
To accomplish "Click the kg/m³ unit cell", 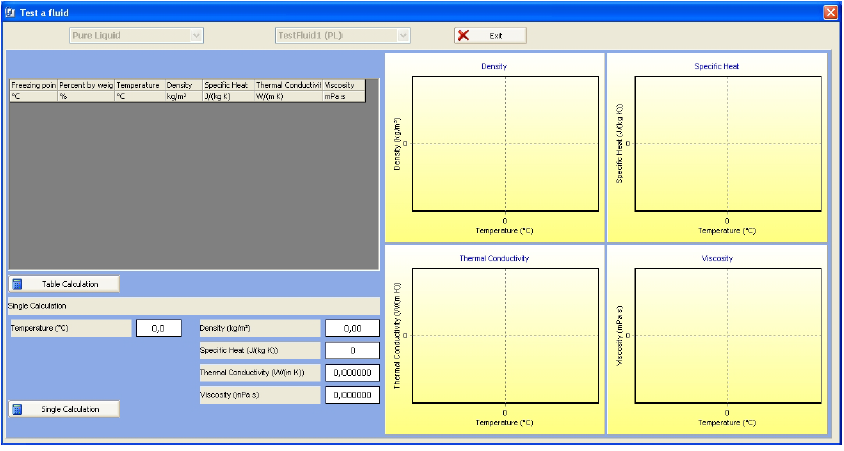I will [x=184, y=96].
